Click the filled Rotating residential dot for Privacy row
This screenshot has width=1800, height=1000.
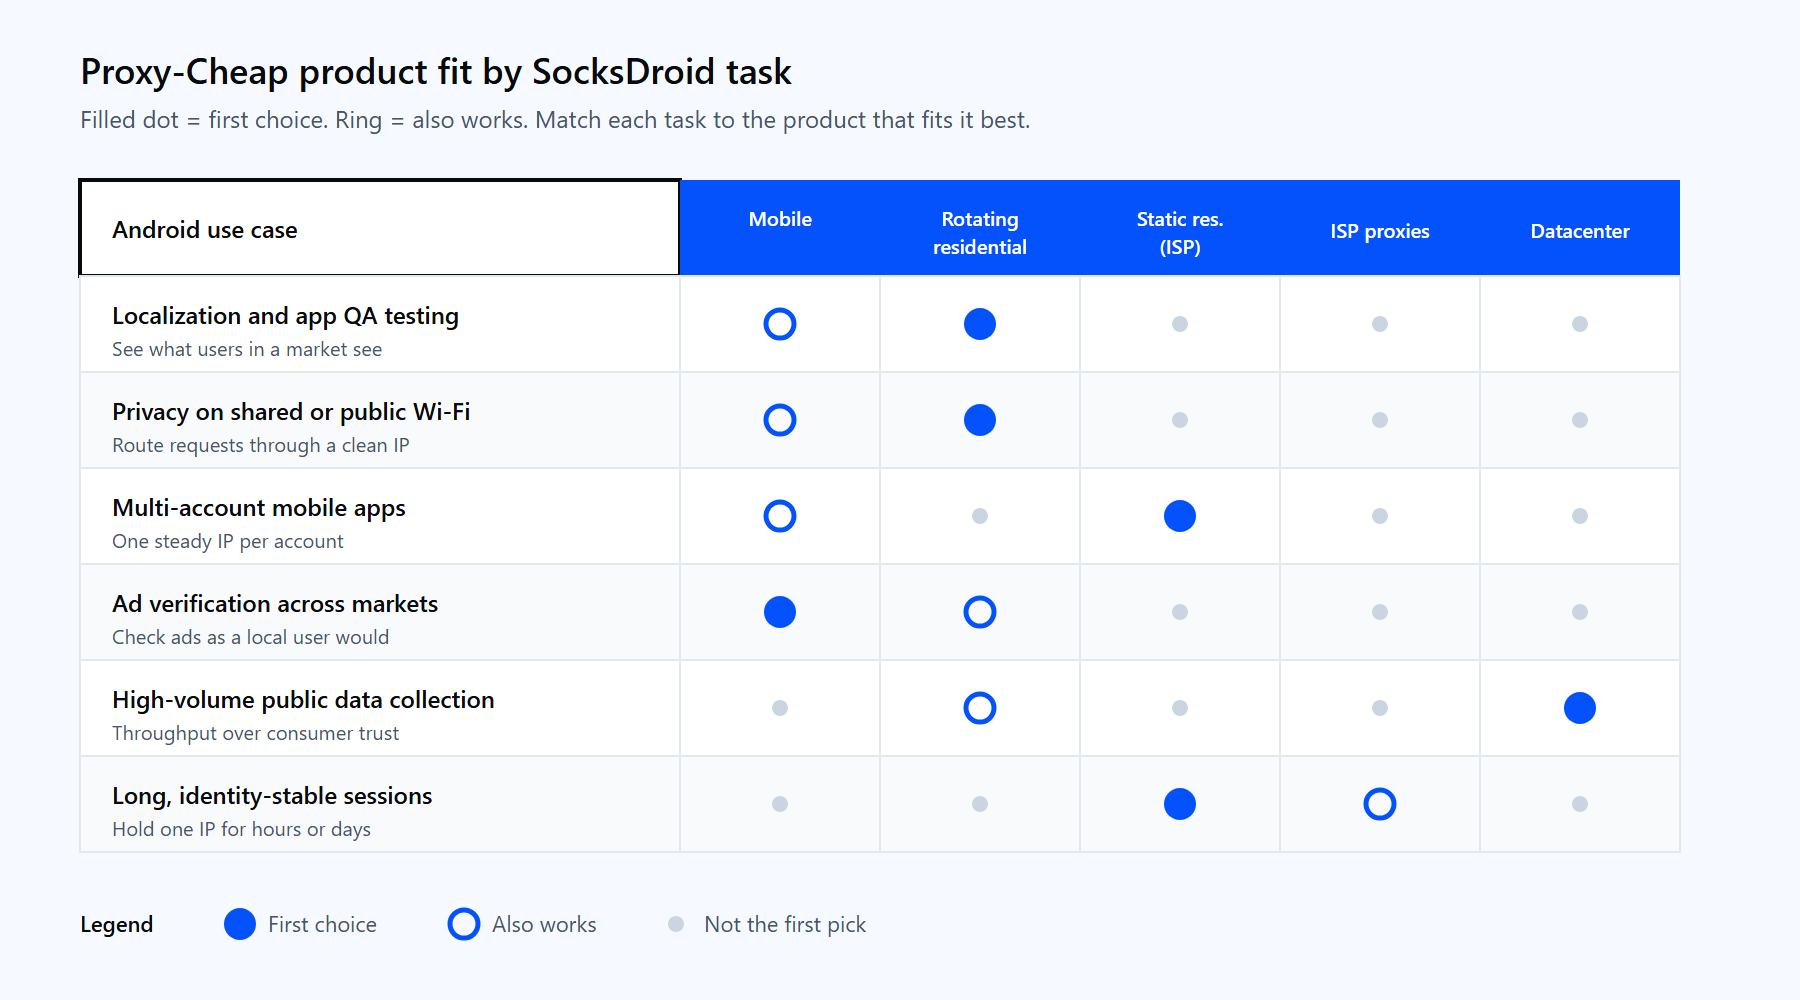980,420
